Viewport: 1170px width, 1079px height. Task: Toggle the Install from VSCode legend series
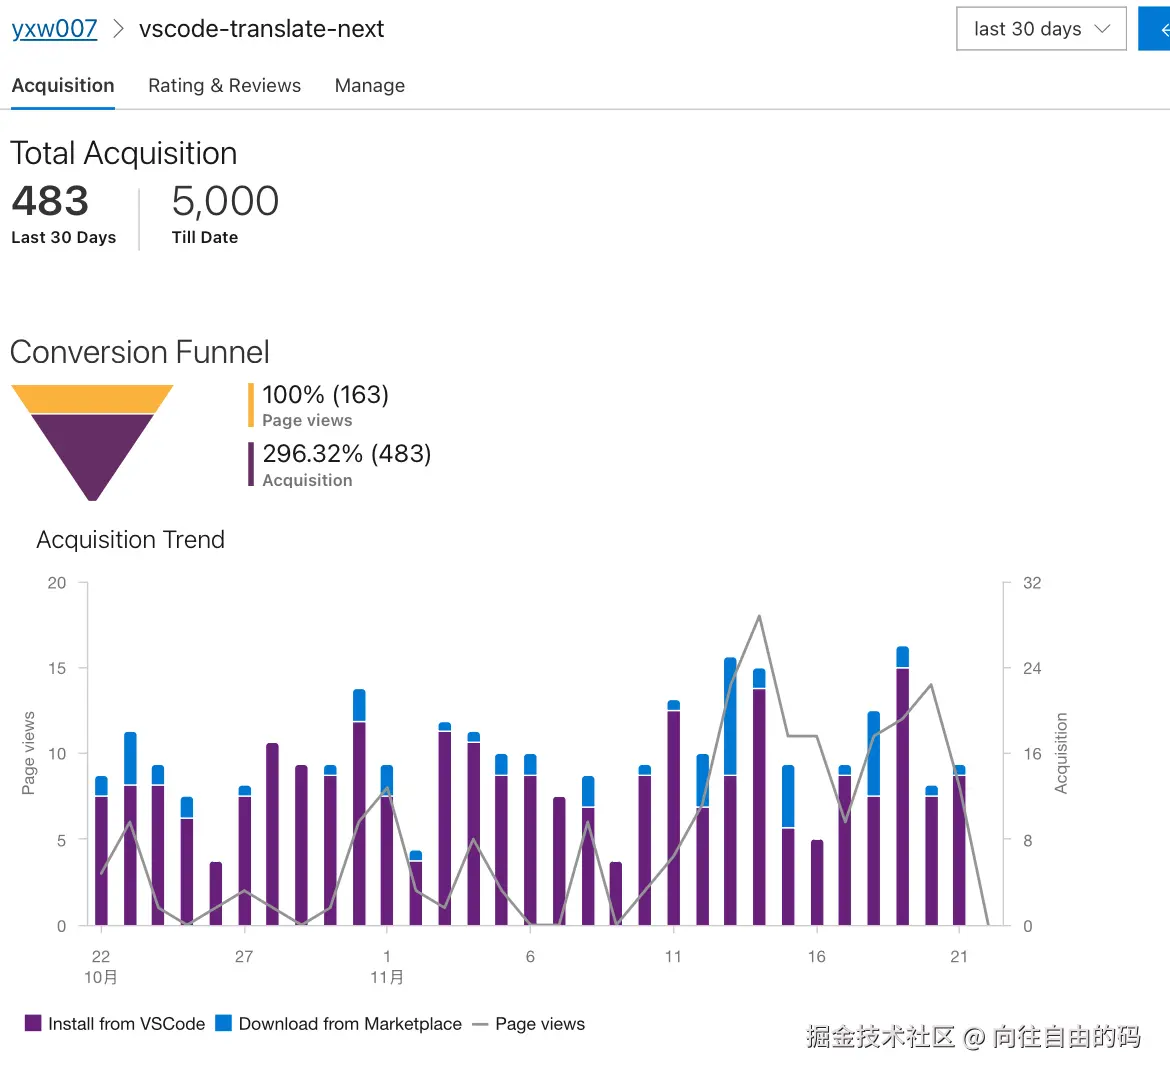(x=126, y=1024)
